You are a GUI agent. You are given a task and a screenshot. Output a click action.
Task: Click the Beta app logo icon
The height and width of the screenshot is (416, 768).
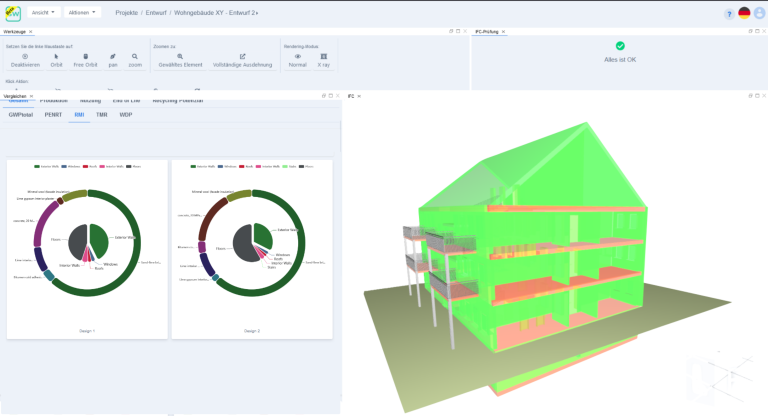point(13,13)
